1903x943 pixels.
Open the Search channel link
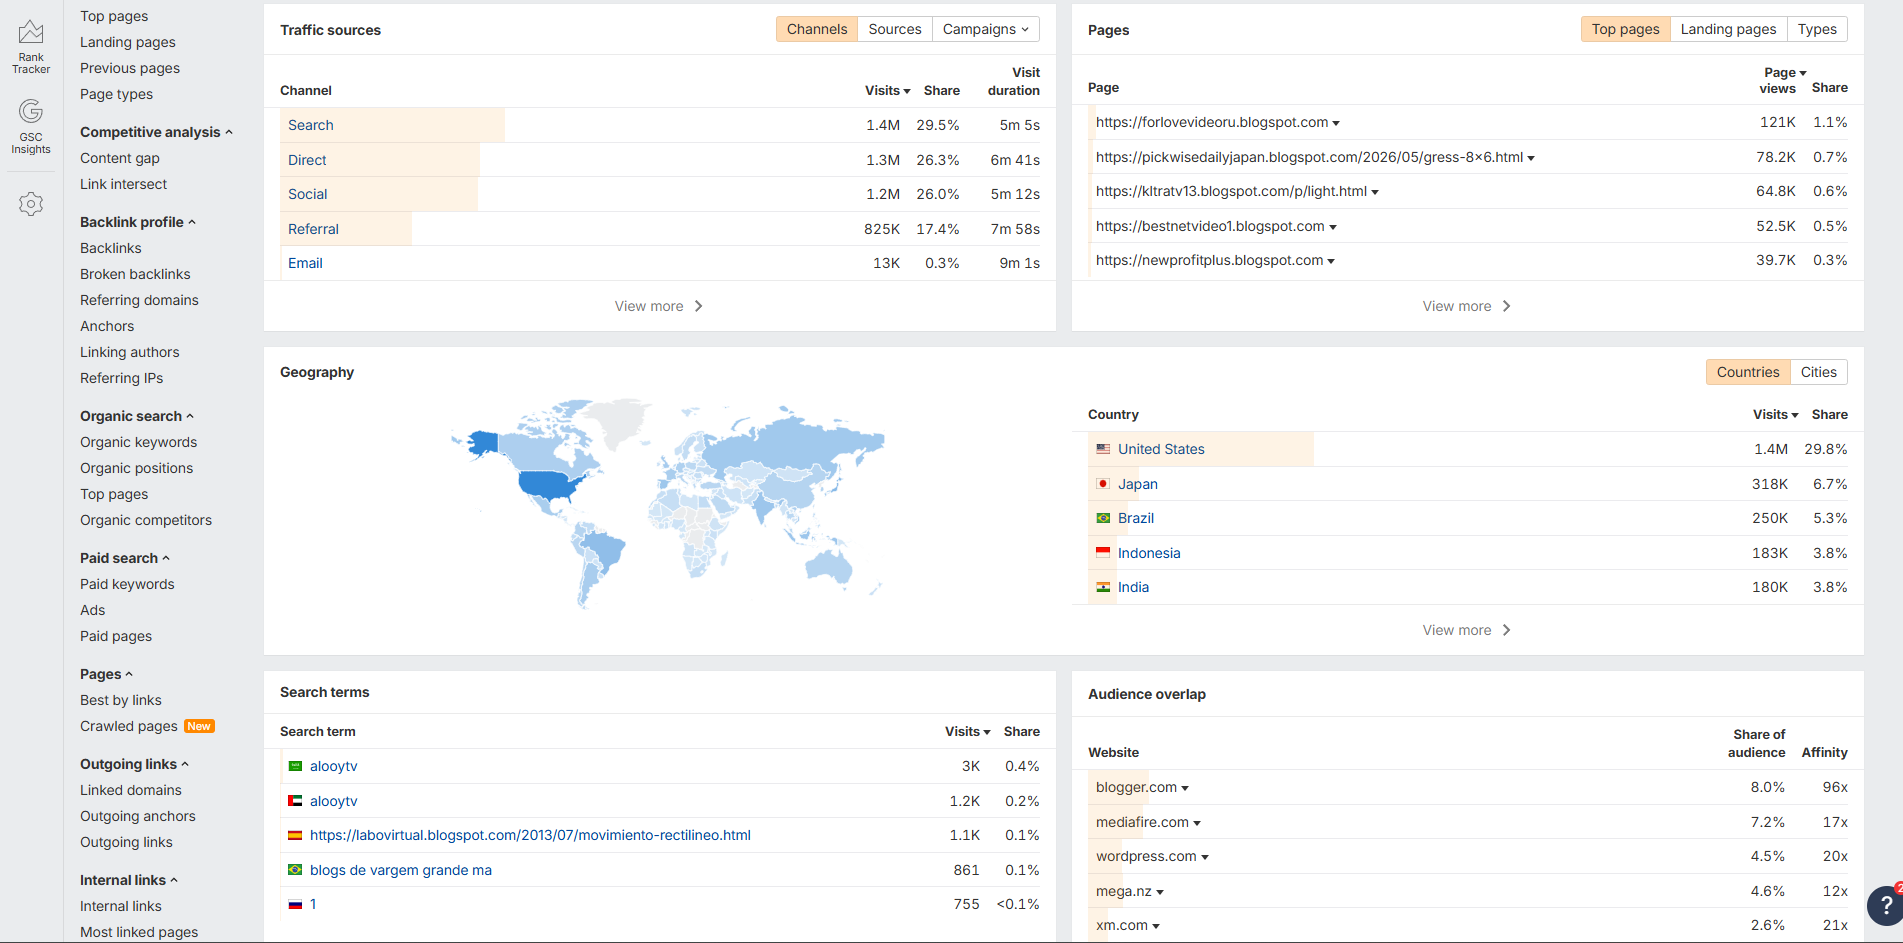[311, 125]
